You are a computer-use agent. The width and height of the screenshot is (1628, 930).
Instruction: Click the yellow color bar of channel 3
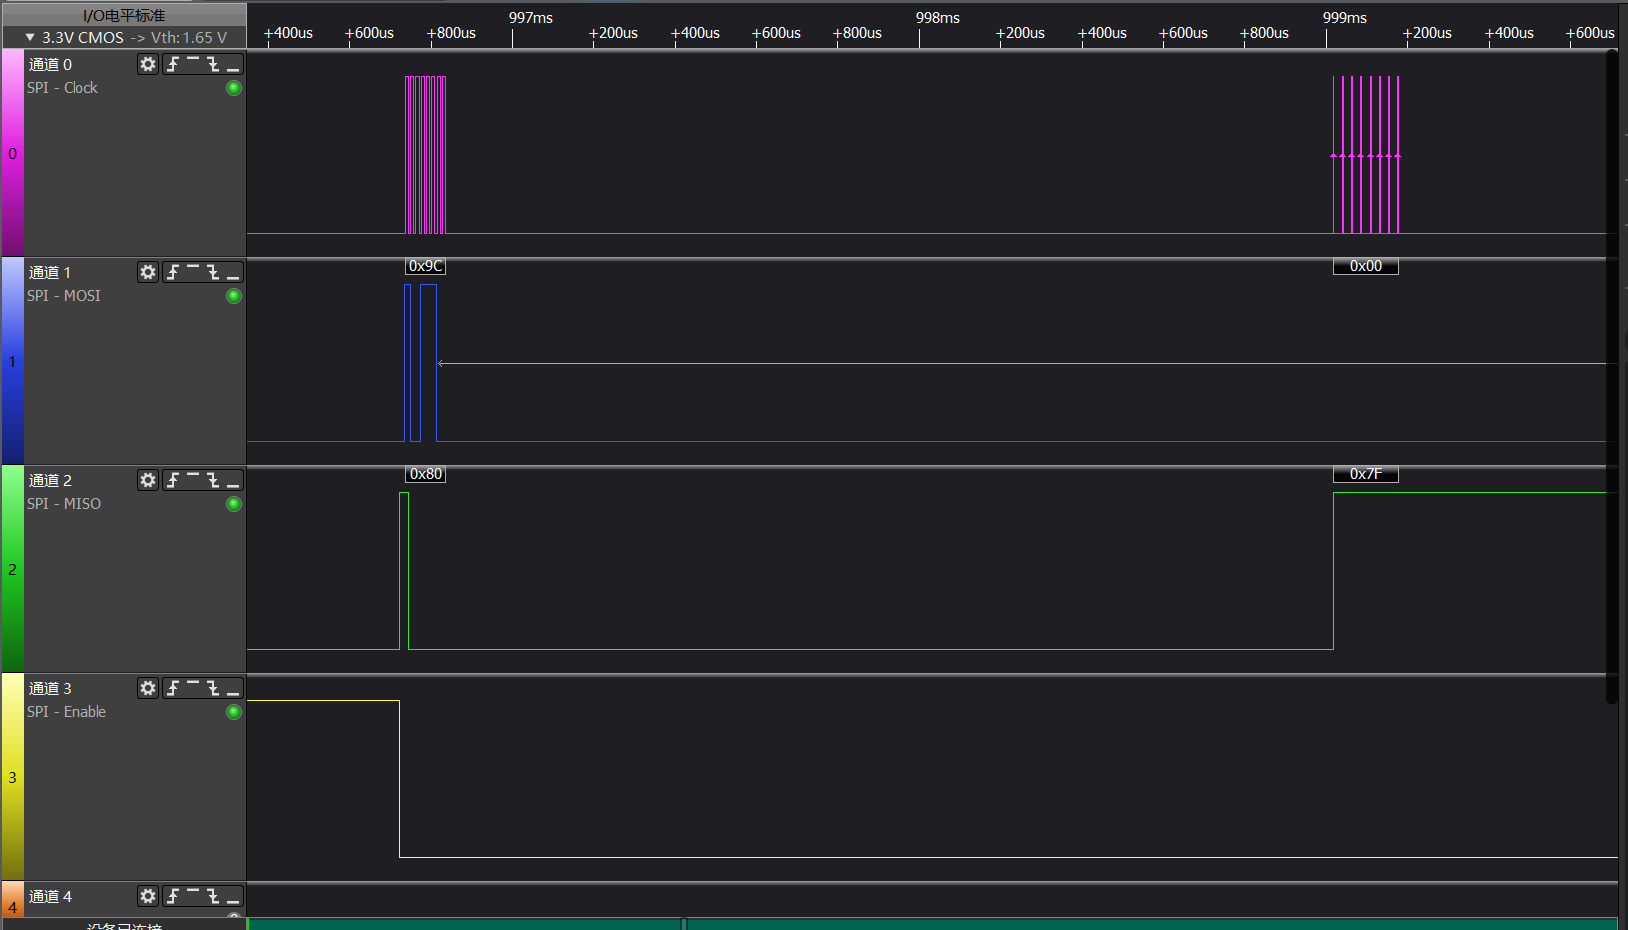pyautogui.click(x=12, y=777)
